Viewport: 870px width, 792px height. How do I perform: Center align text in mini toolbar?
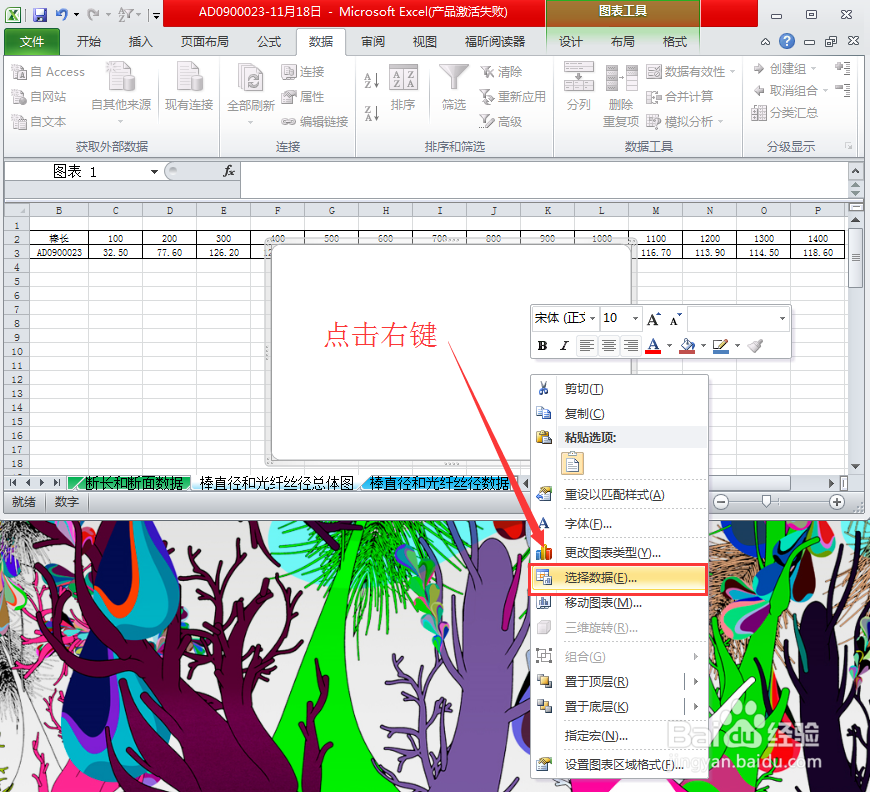click(x=609, y=346)
